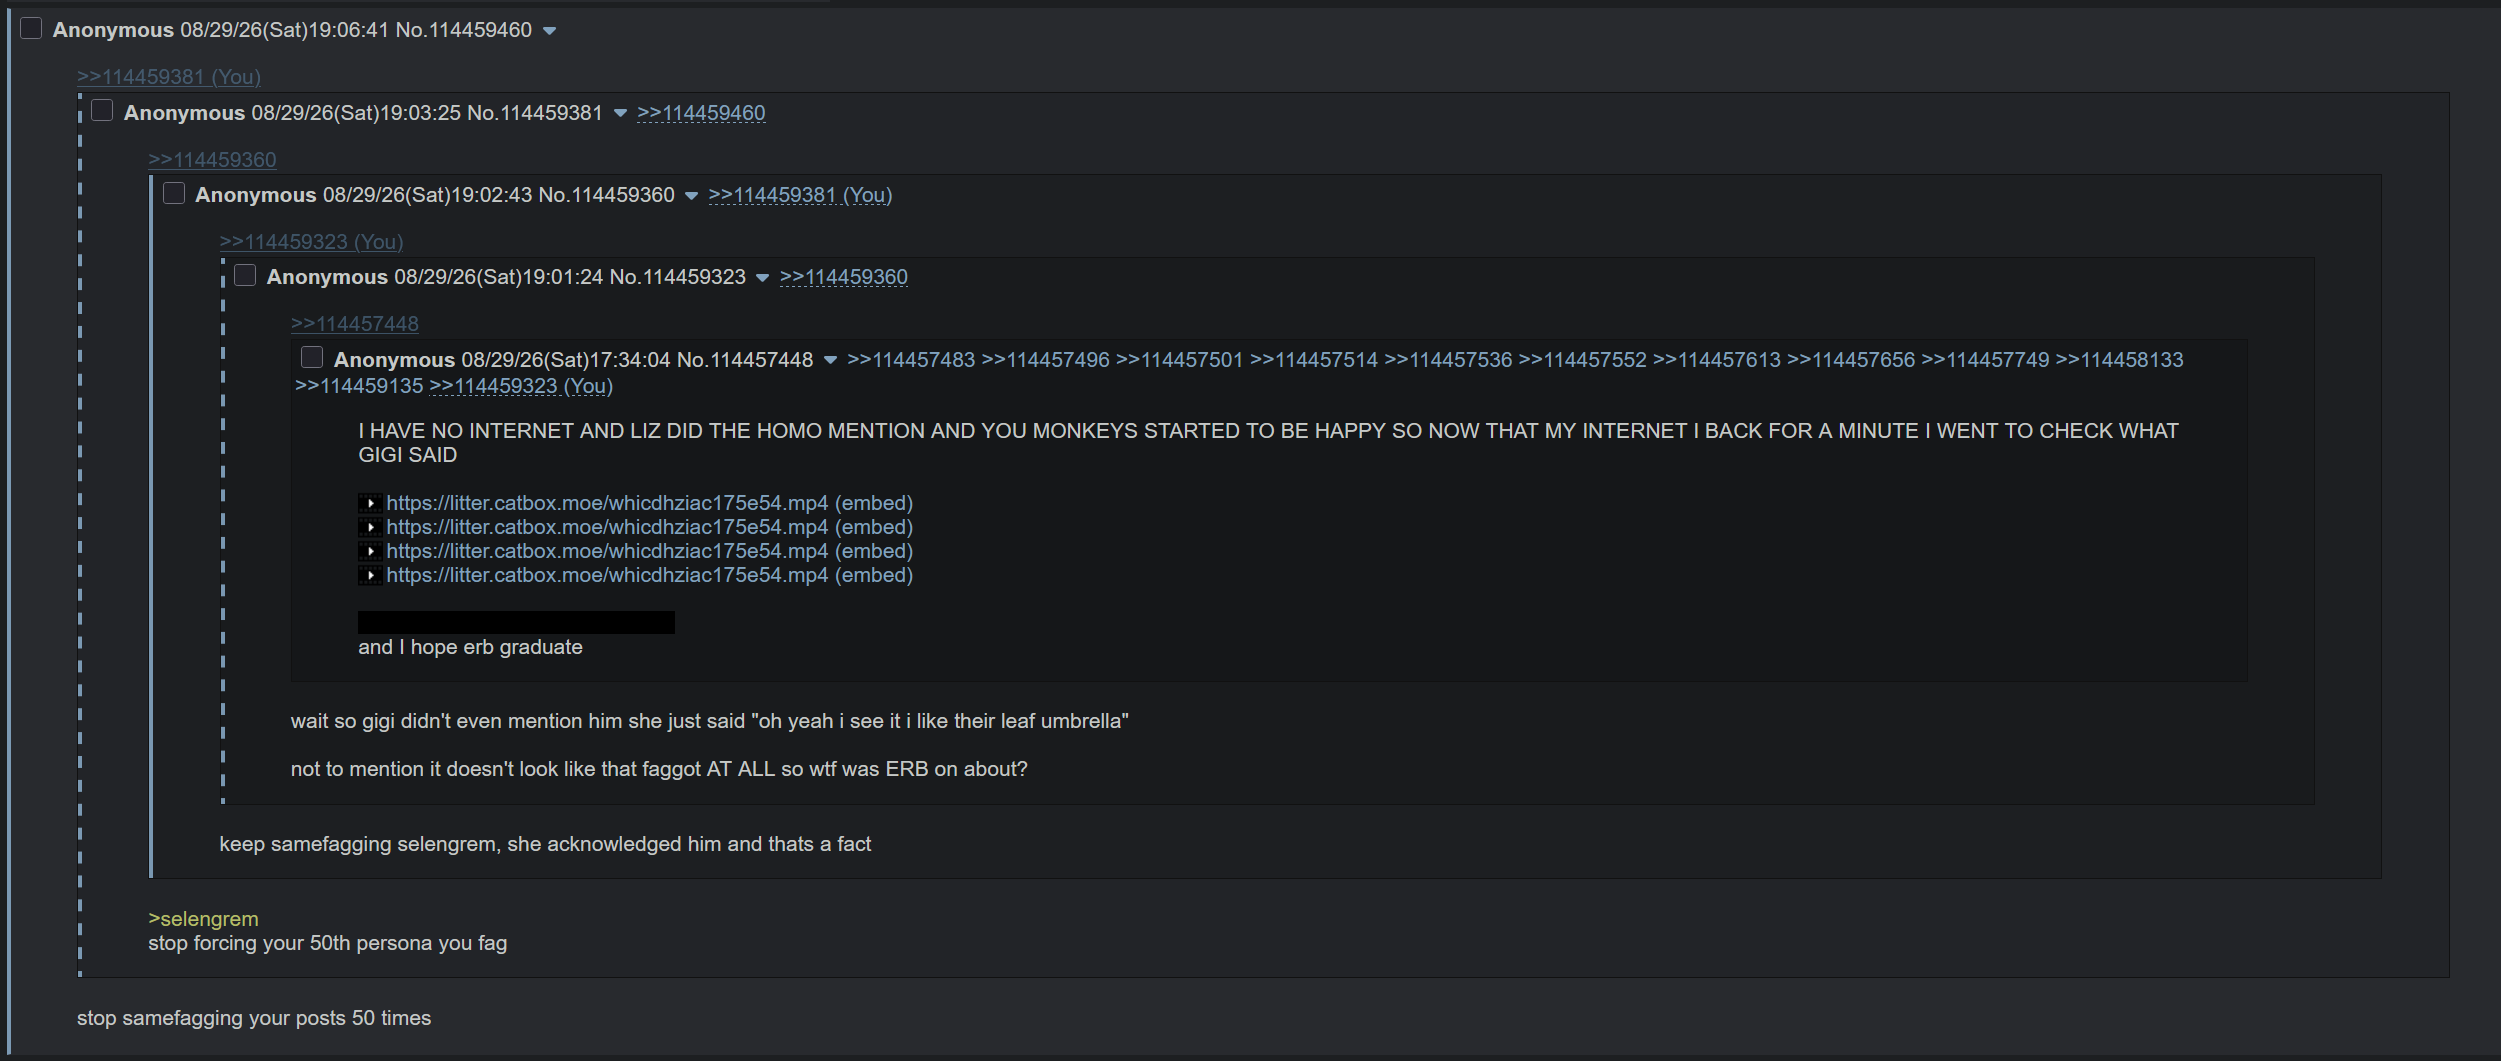Viewport: 2501px width, 1061px height.
Task: Open post menu arrow for No.114459381
Action: tap(620, 114)
